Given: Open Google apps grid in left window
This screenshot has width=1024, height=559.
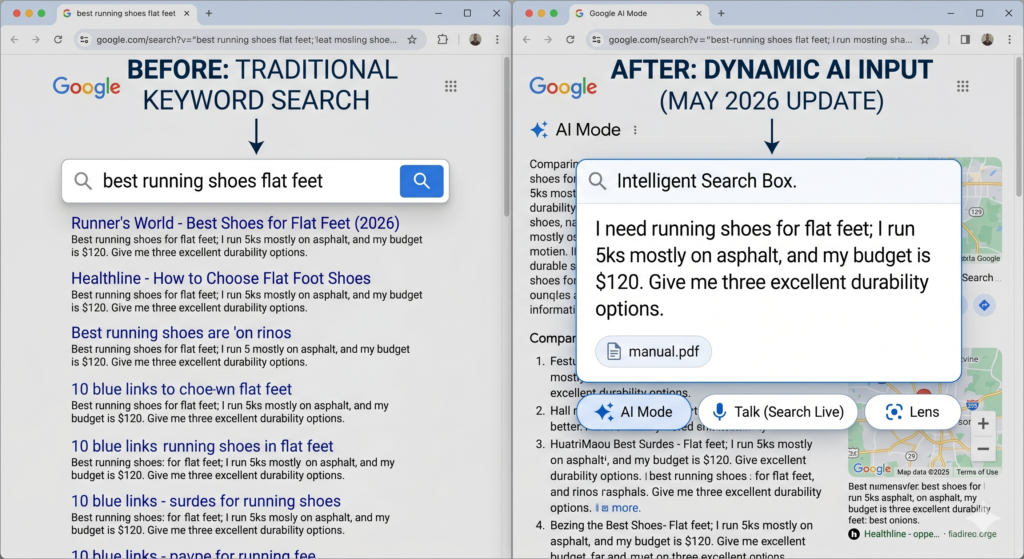Looking at the screenshot, I should coord(451,86).
